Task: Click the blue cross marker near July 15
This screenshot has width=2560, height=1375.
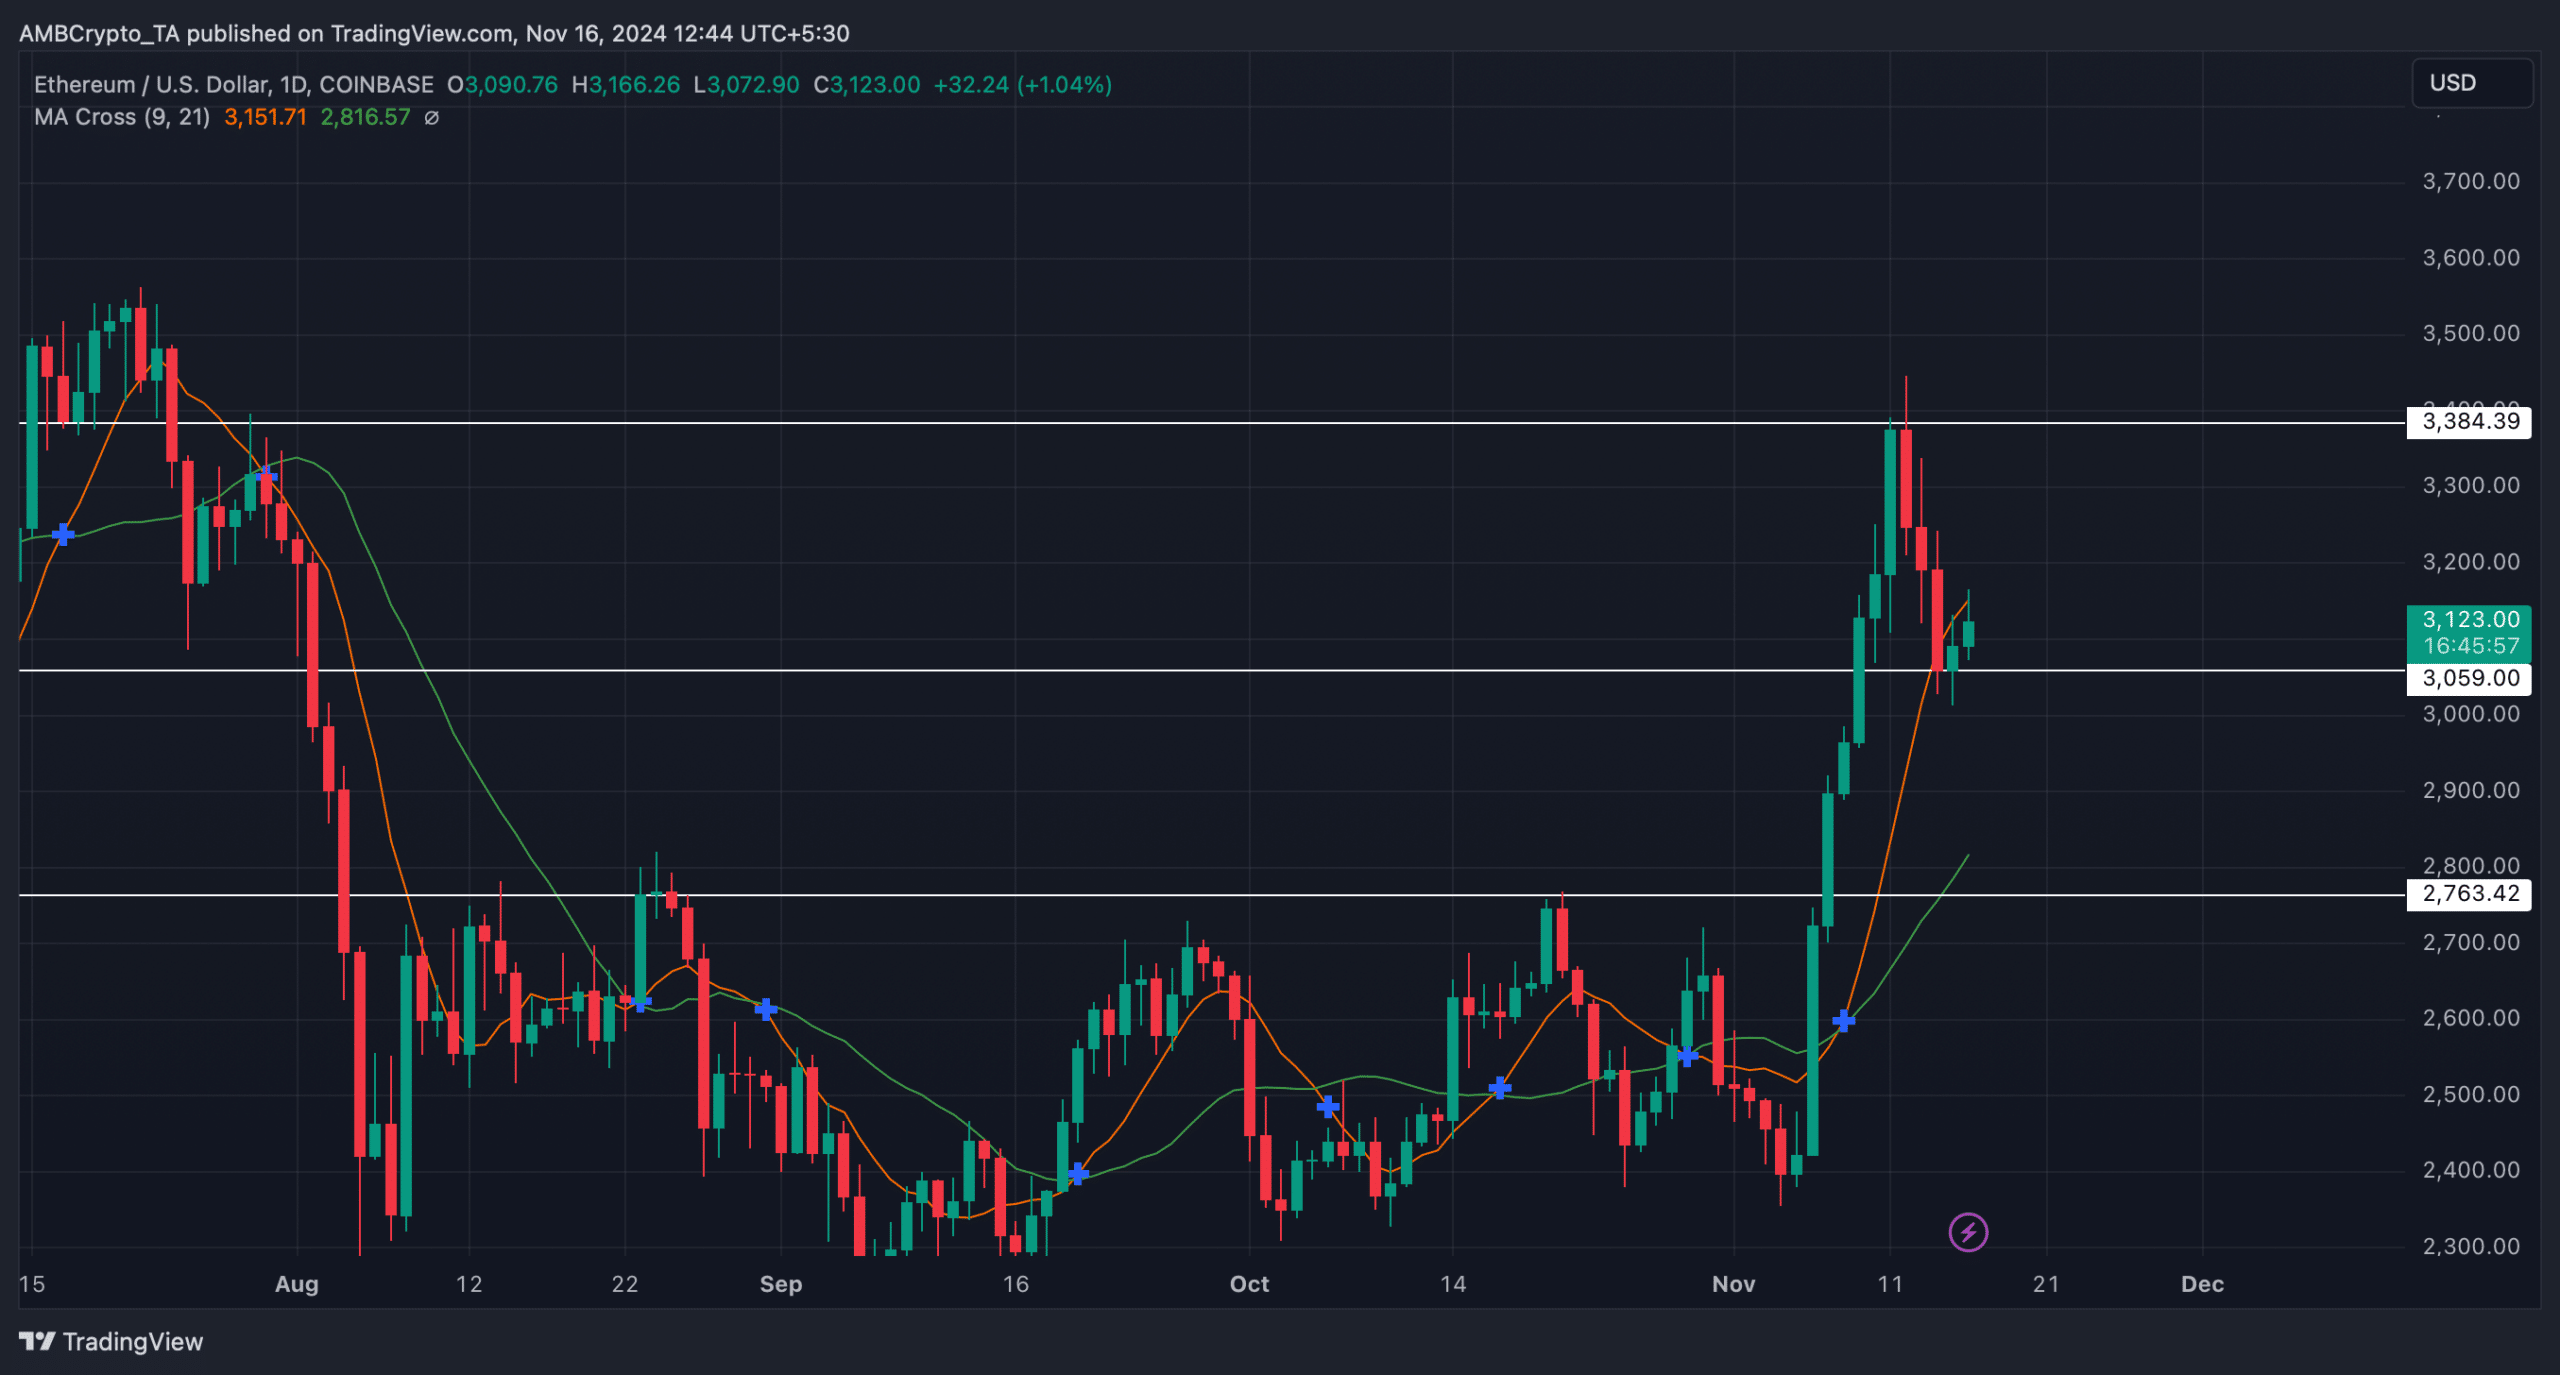Action: (x=62, y=535)
